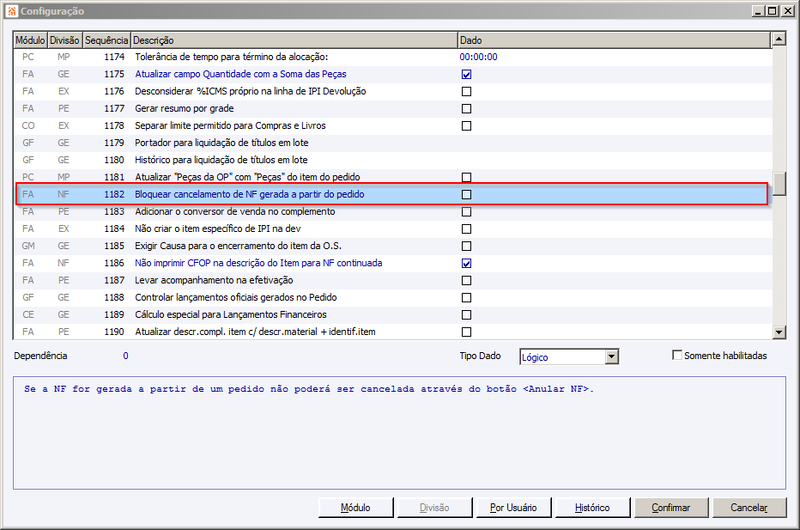This screenshot has height=530, width=800.
Task: Check Não criar o item específico de IPI box
Action: point(466,229)
